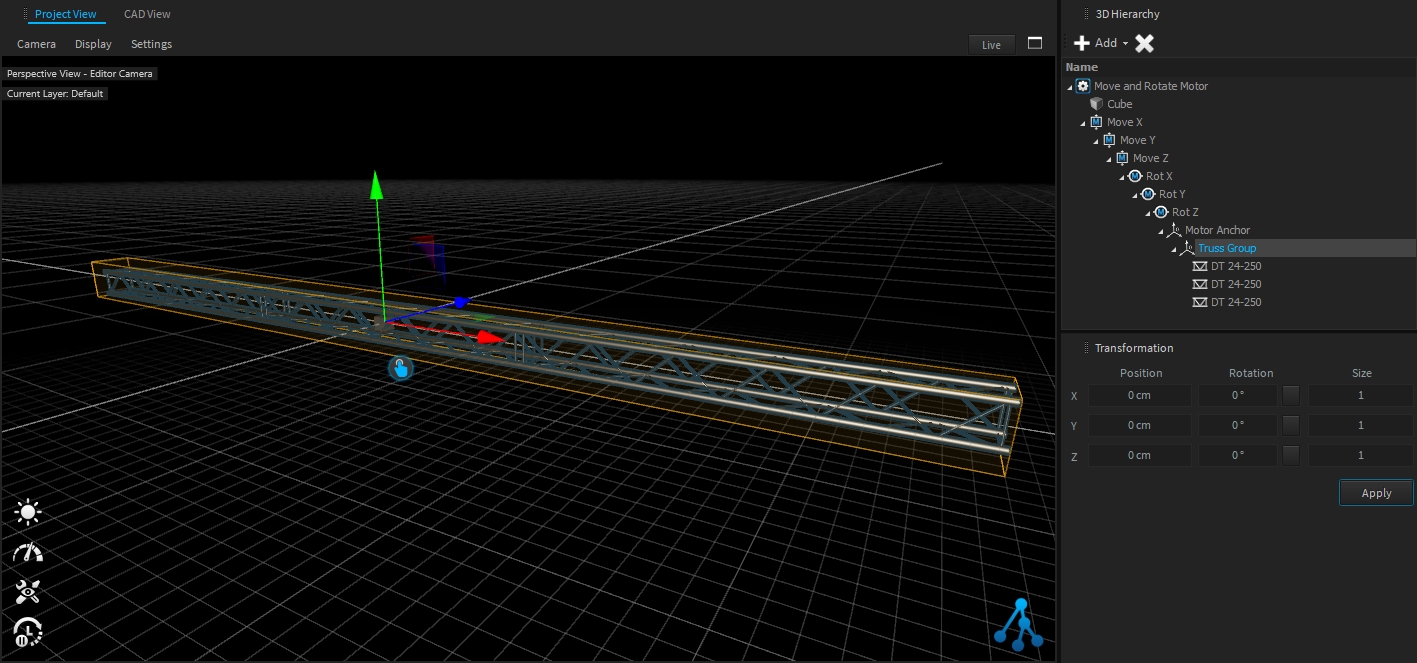Delete selected item with the X icon

click(1145, 43)
